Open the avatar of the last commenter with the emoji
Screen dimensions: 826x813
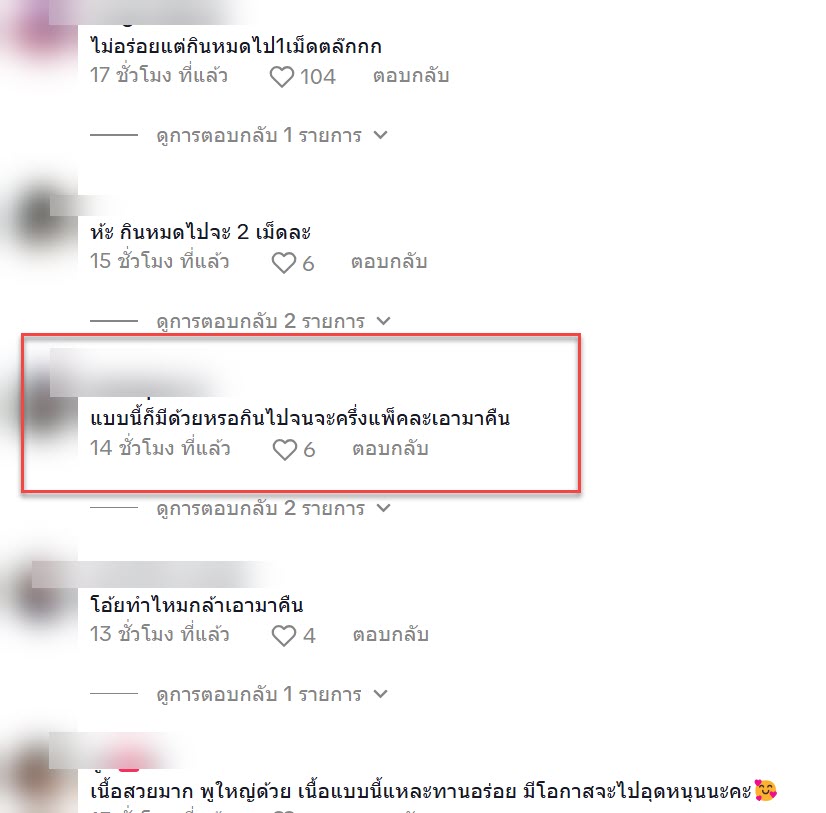tap(40, 777)
